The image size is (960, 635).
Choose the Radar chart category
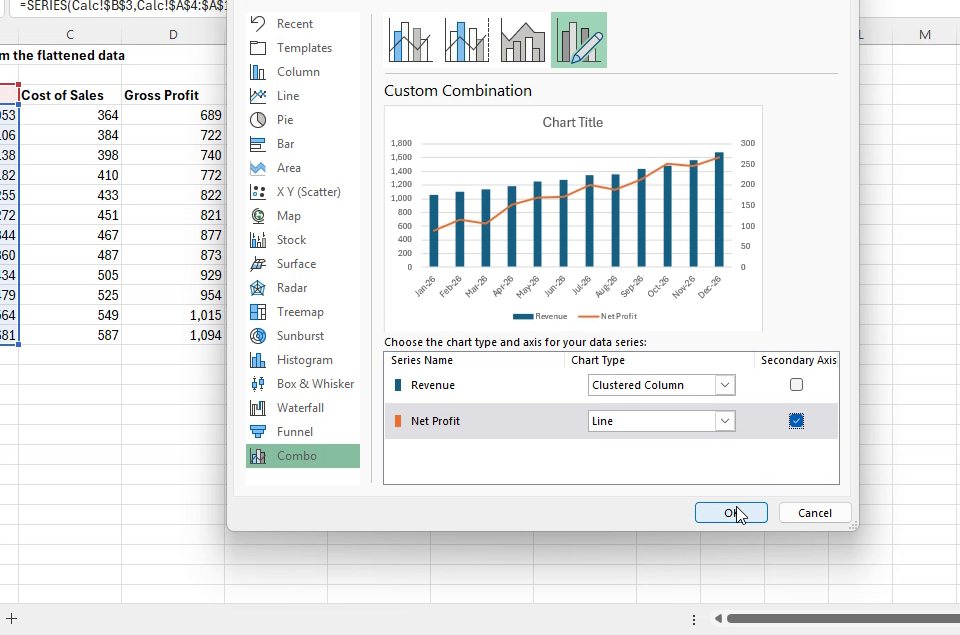coord(302,288)
